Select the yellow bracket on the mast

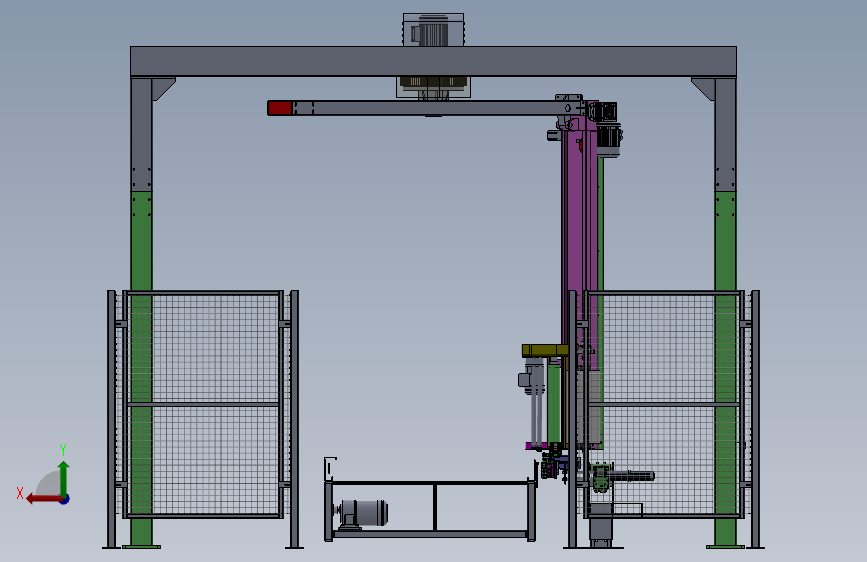coord(545,350)
